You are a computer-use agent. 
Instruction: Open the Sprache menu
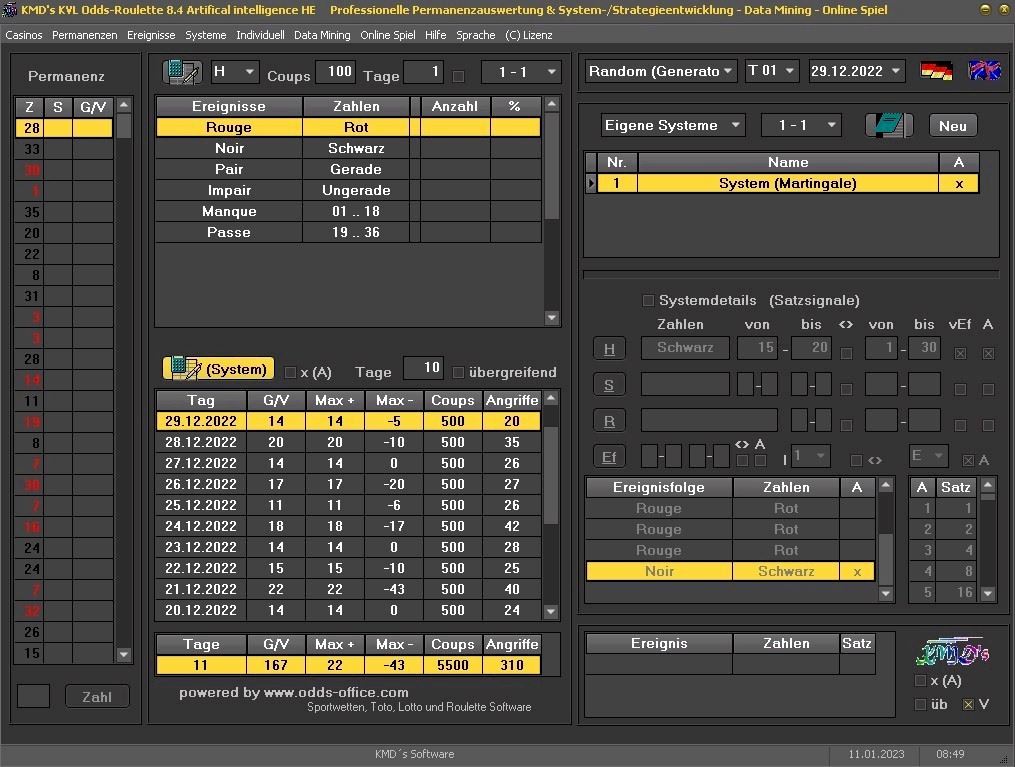(475, 35)
